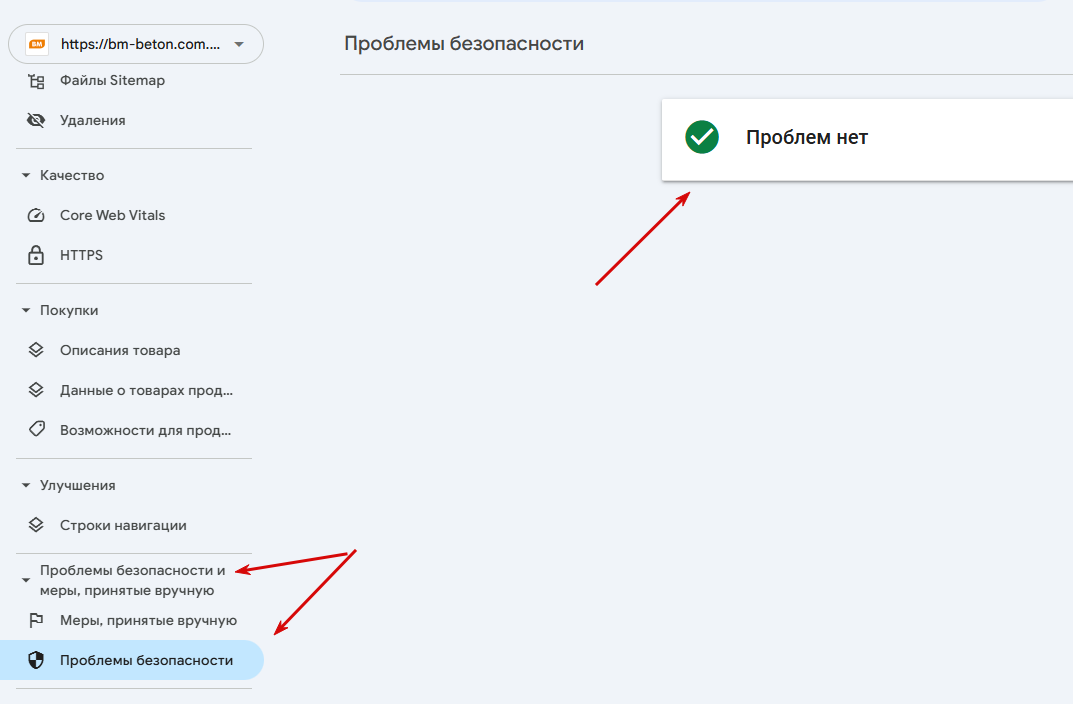Collapse the Улучшения section

point(26,486)
